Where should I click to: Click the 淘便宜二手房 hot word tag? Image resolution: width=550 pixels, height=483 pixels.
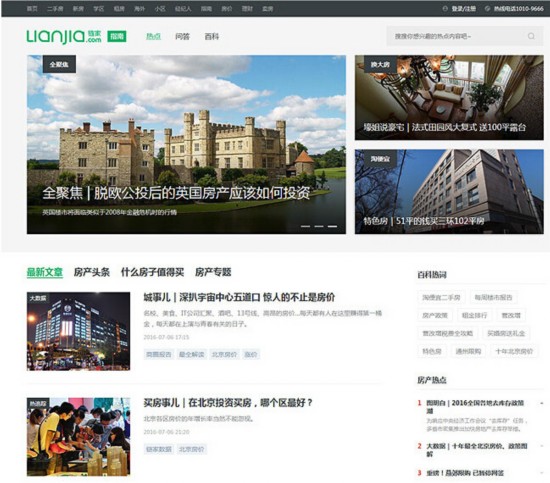(x=441, y=297)
